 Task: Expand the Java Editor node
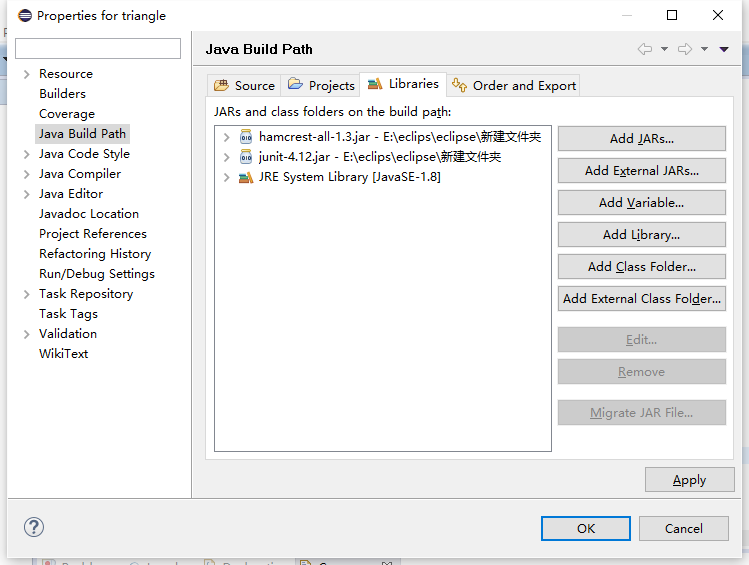click(x=27, y=194)
